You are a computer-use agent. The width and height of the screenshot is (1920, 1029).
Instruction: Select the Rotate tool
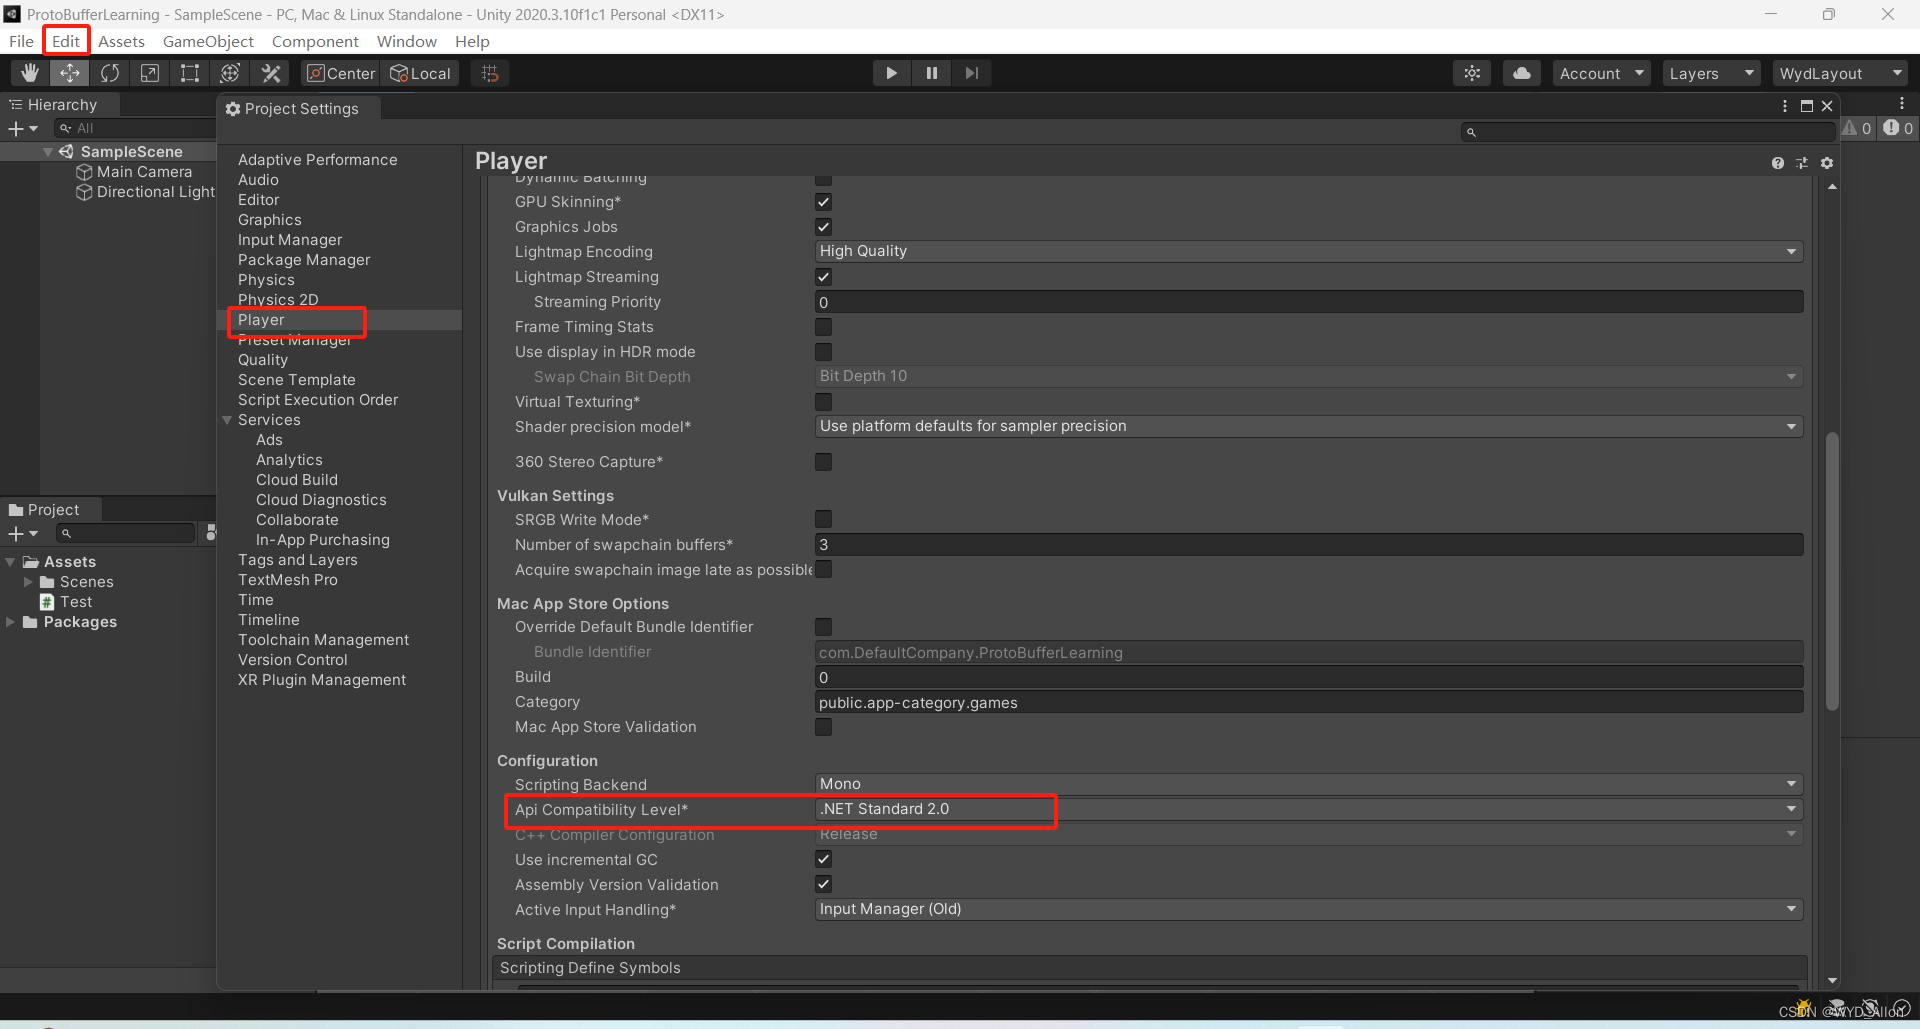point(110,73)
